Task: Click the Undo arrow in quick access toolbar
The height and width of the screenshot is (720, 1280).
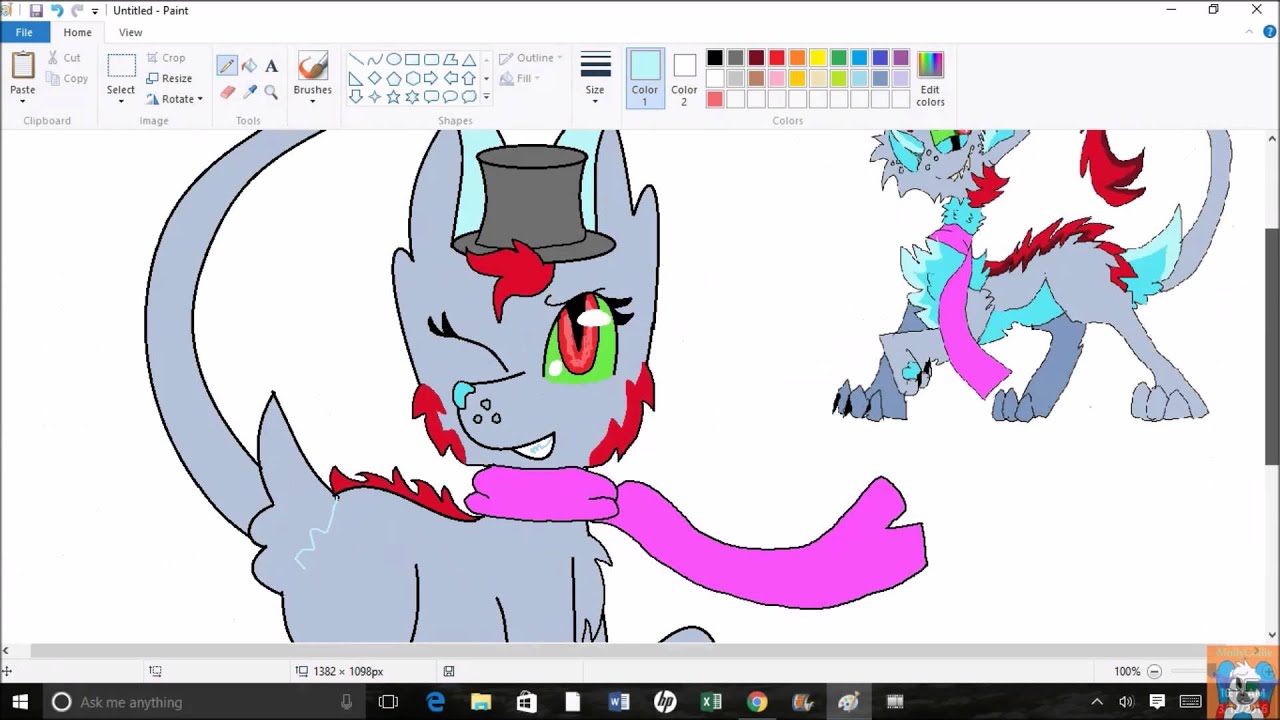Action: coord(57,10)
